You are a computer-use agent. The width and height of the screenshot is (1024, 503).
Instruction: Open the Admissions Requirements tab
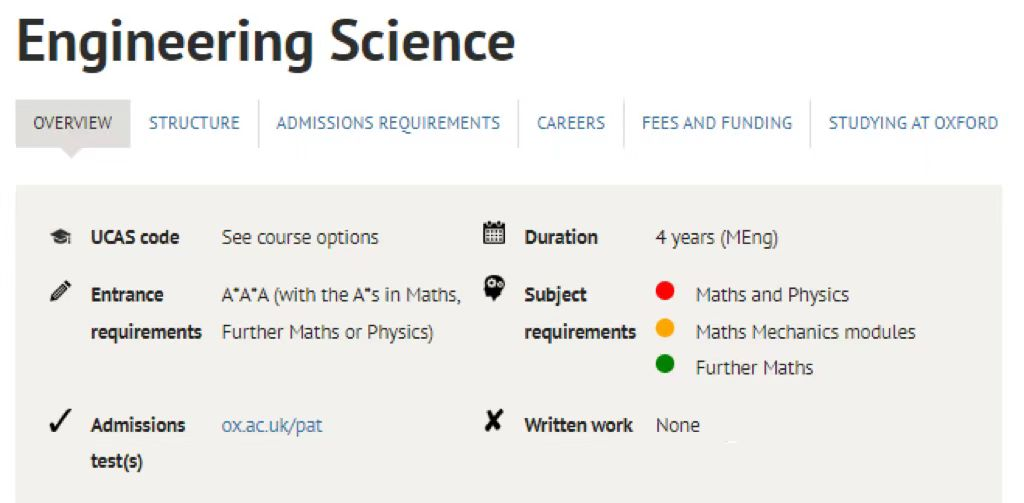click(x=388, y=123)
